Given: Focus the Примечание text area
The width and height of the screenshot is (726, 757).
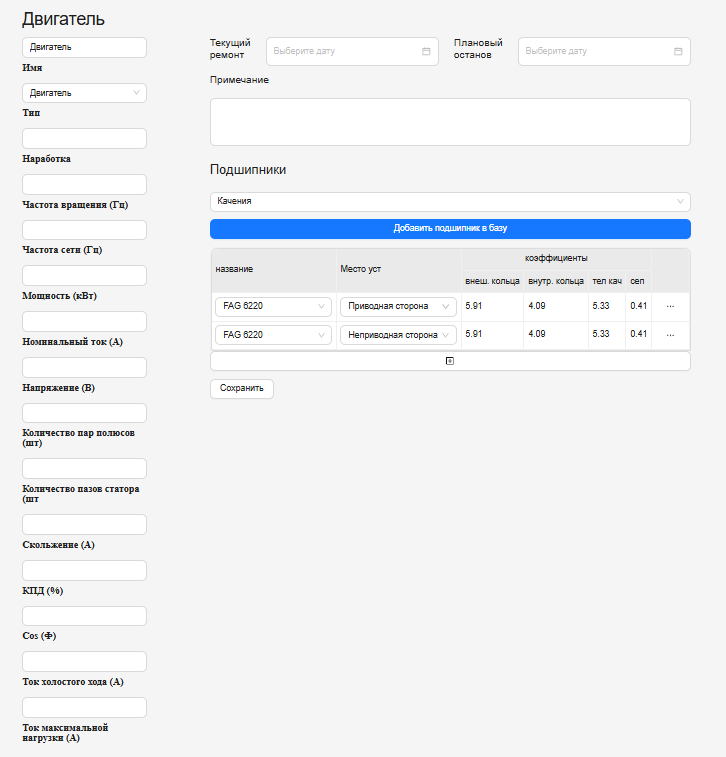Looking at the screenshot, I should [449, 121].
